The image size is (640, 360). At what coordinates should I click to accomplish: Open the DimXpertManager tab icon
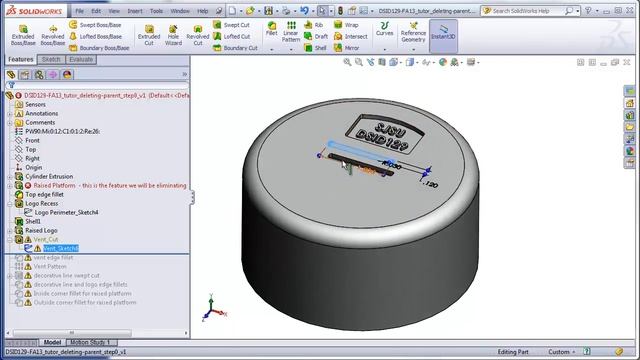pos(53,75)
